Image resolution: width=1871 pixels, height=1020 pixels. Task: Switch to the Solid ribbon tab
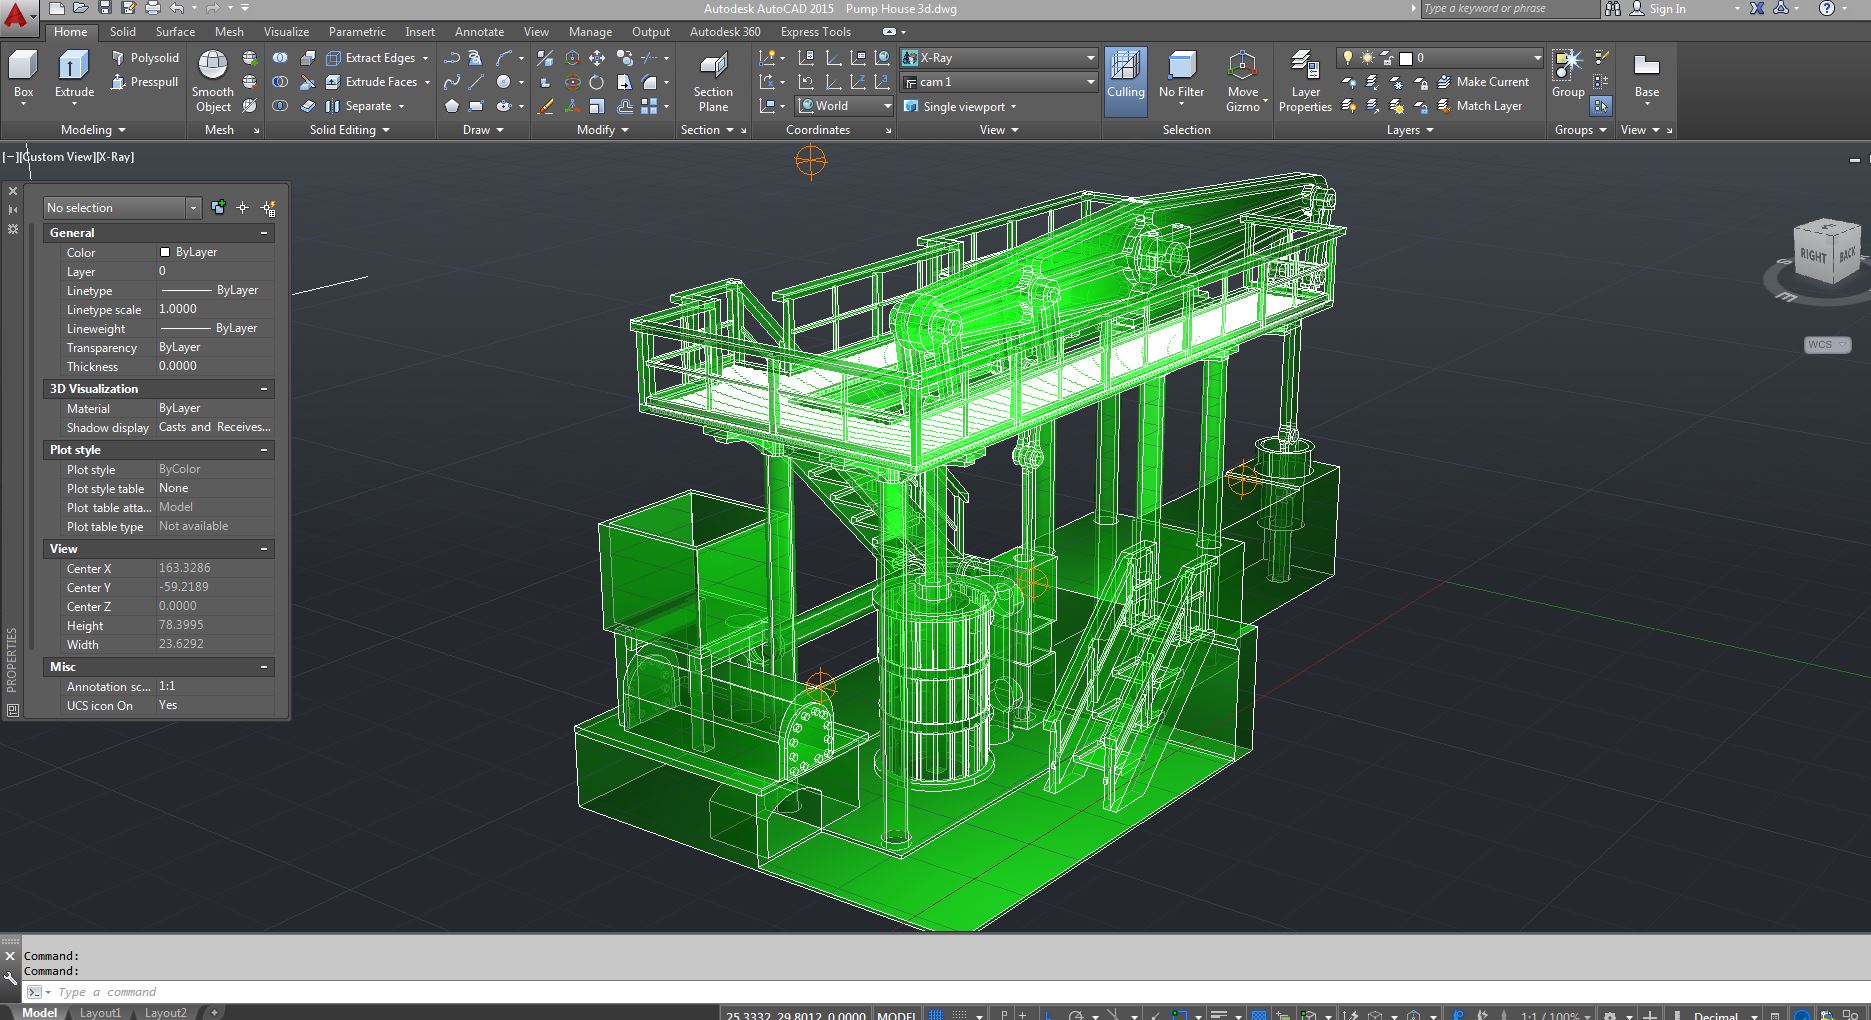click(123, 32)
